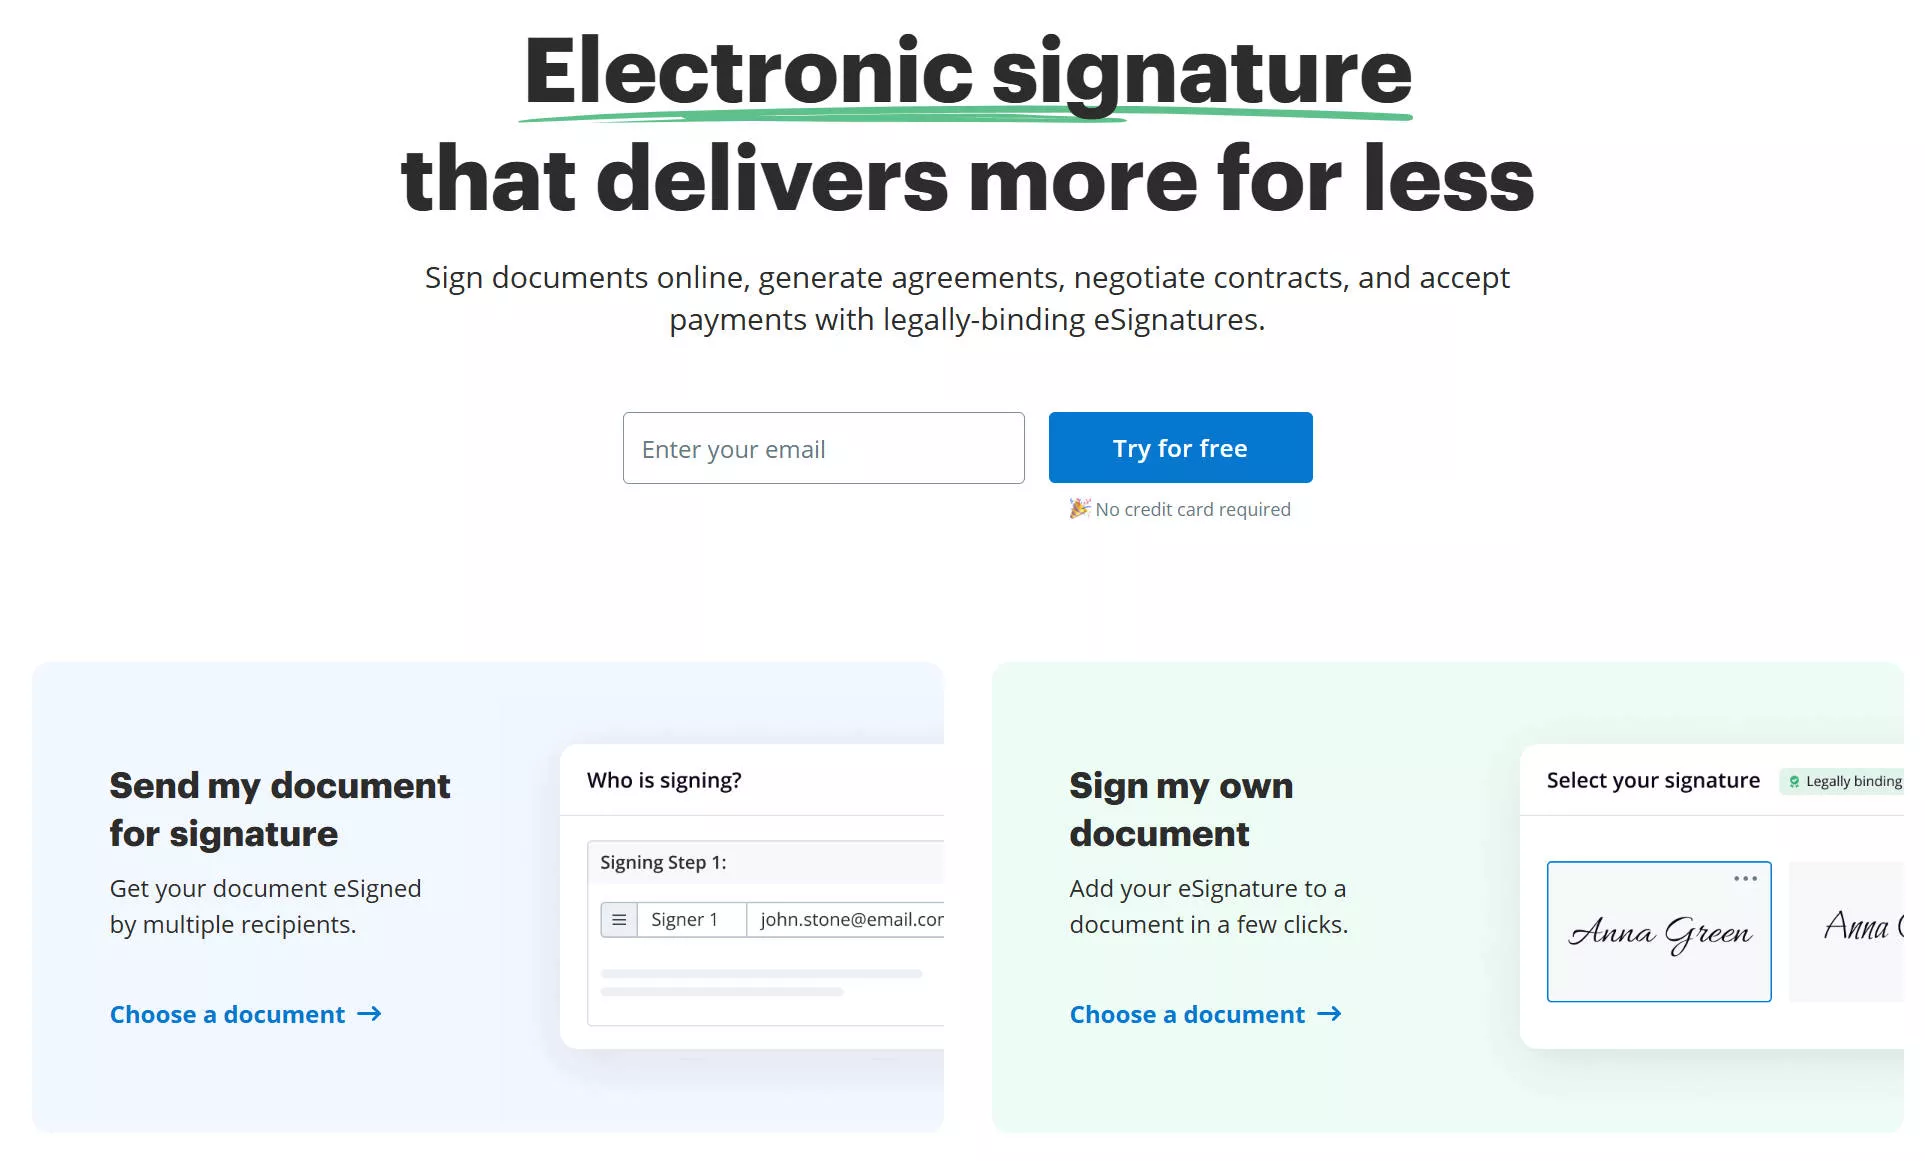The height and width of the screenshot is (1161, 1925).
Task: Click the Try for free button
Action: (1180, 447)
